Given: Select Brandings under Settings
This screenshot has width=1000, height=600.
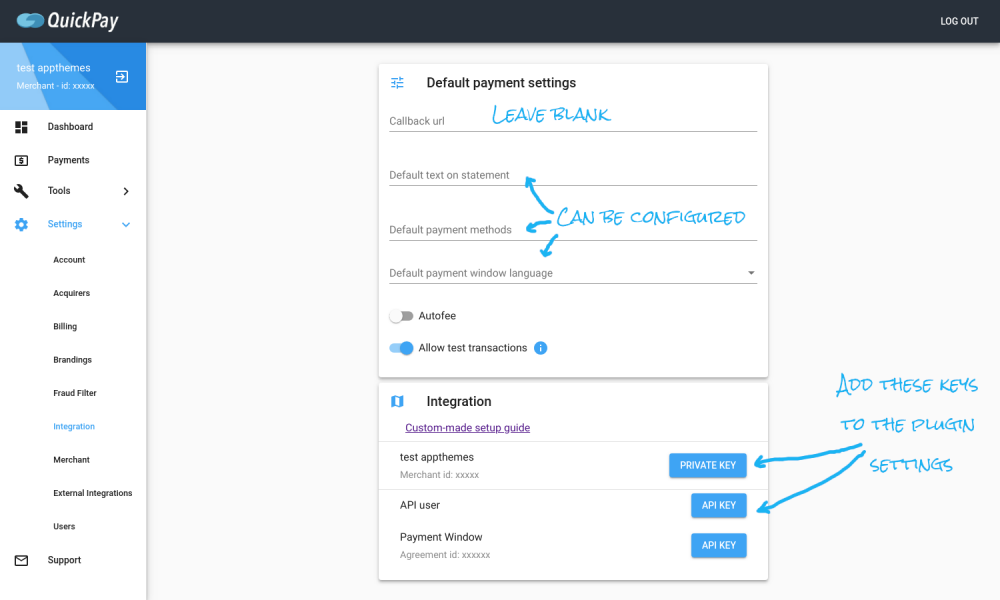Looking at the screenshot, I should pos(72,360).
